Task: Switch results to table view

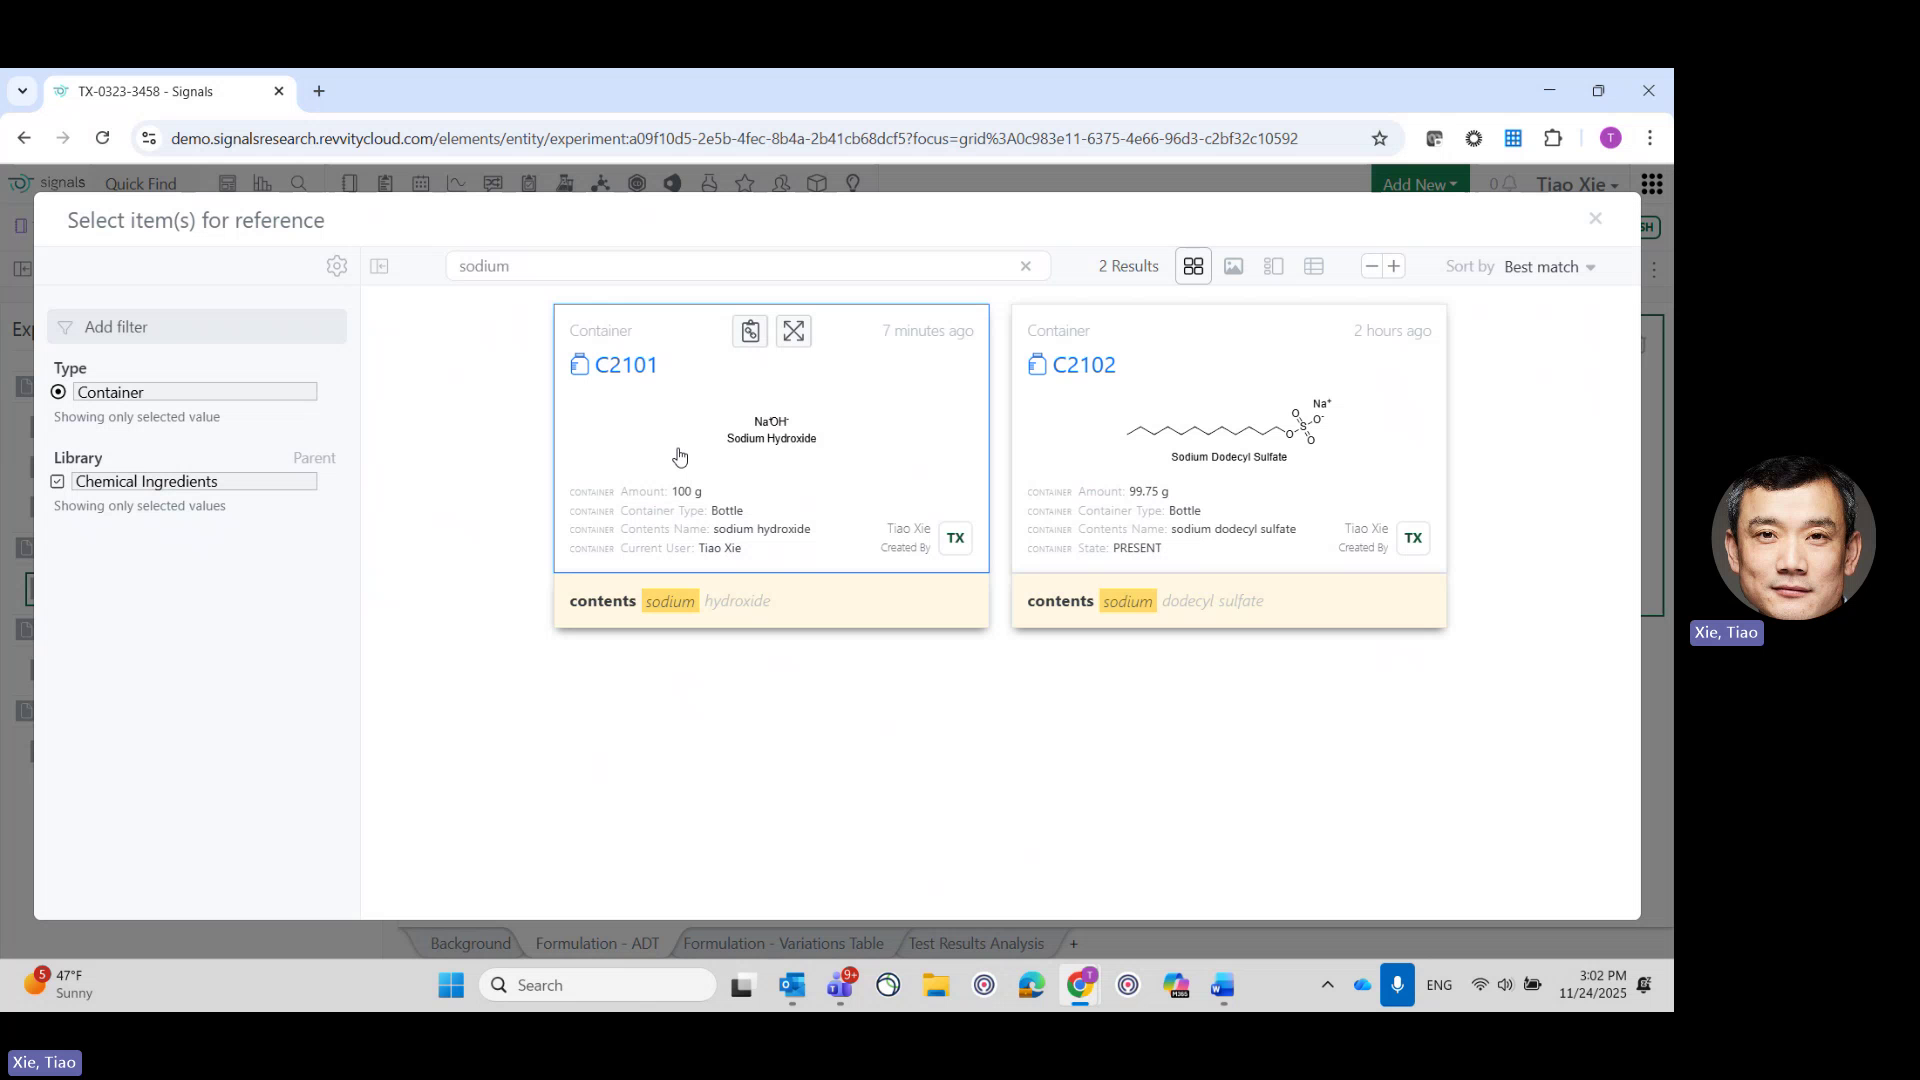Action: (1313, 266)
